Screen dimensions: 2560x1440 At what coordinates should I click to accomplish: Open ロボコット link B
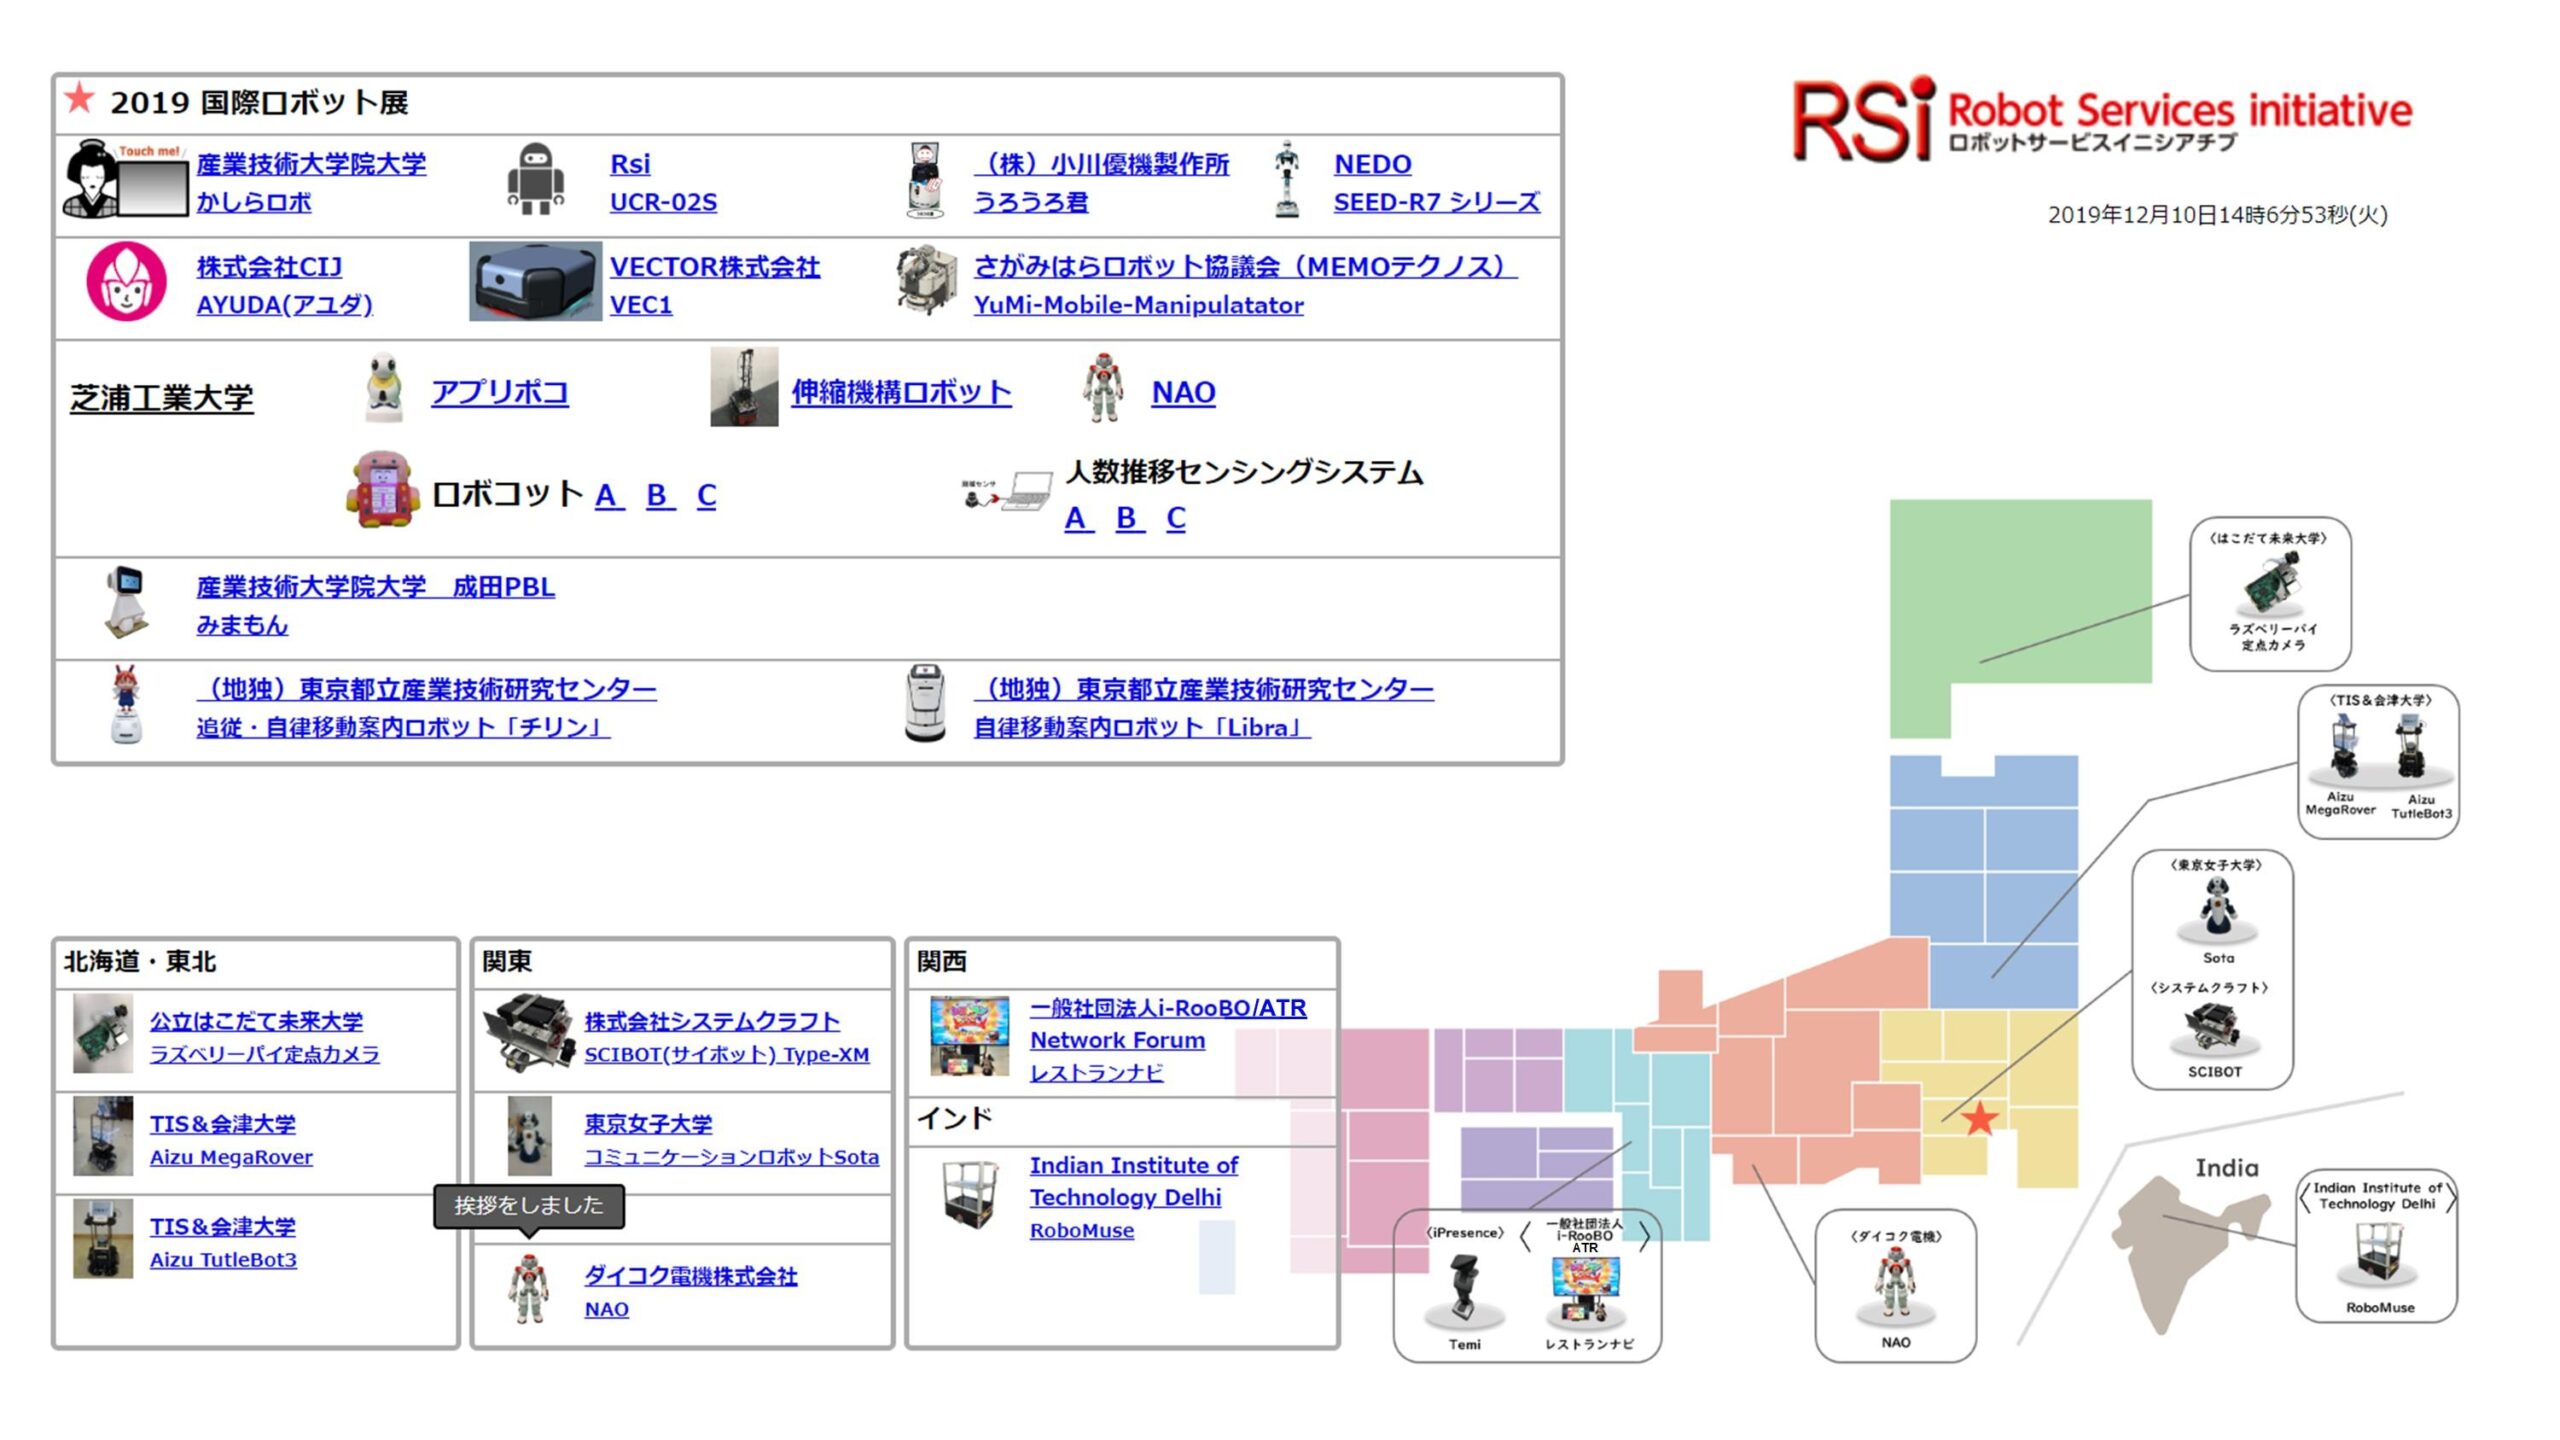click(657, 495)
